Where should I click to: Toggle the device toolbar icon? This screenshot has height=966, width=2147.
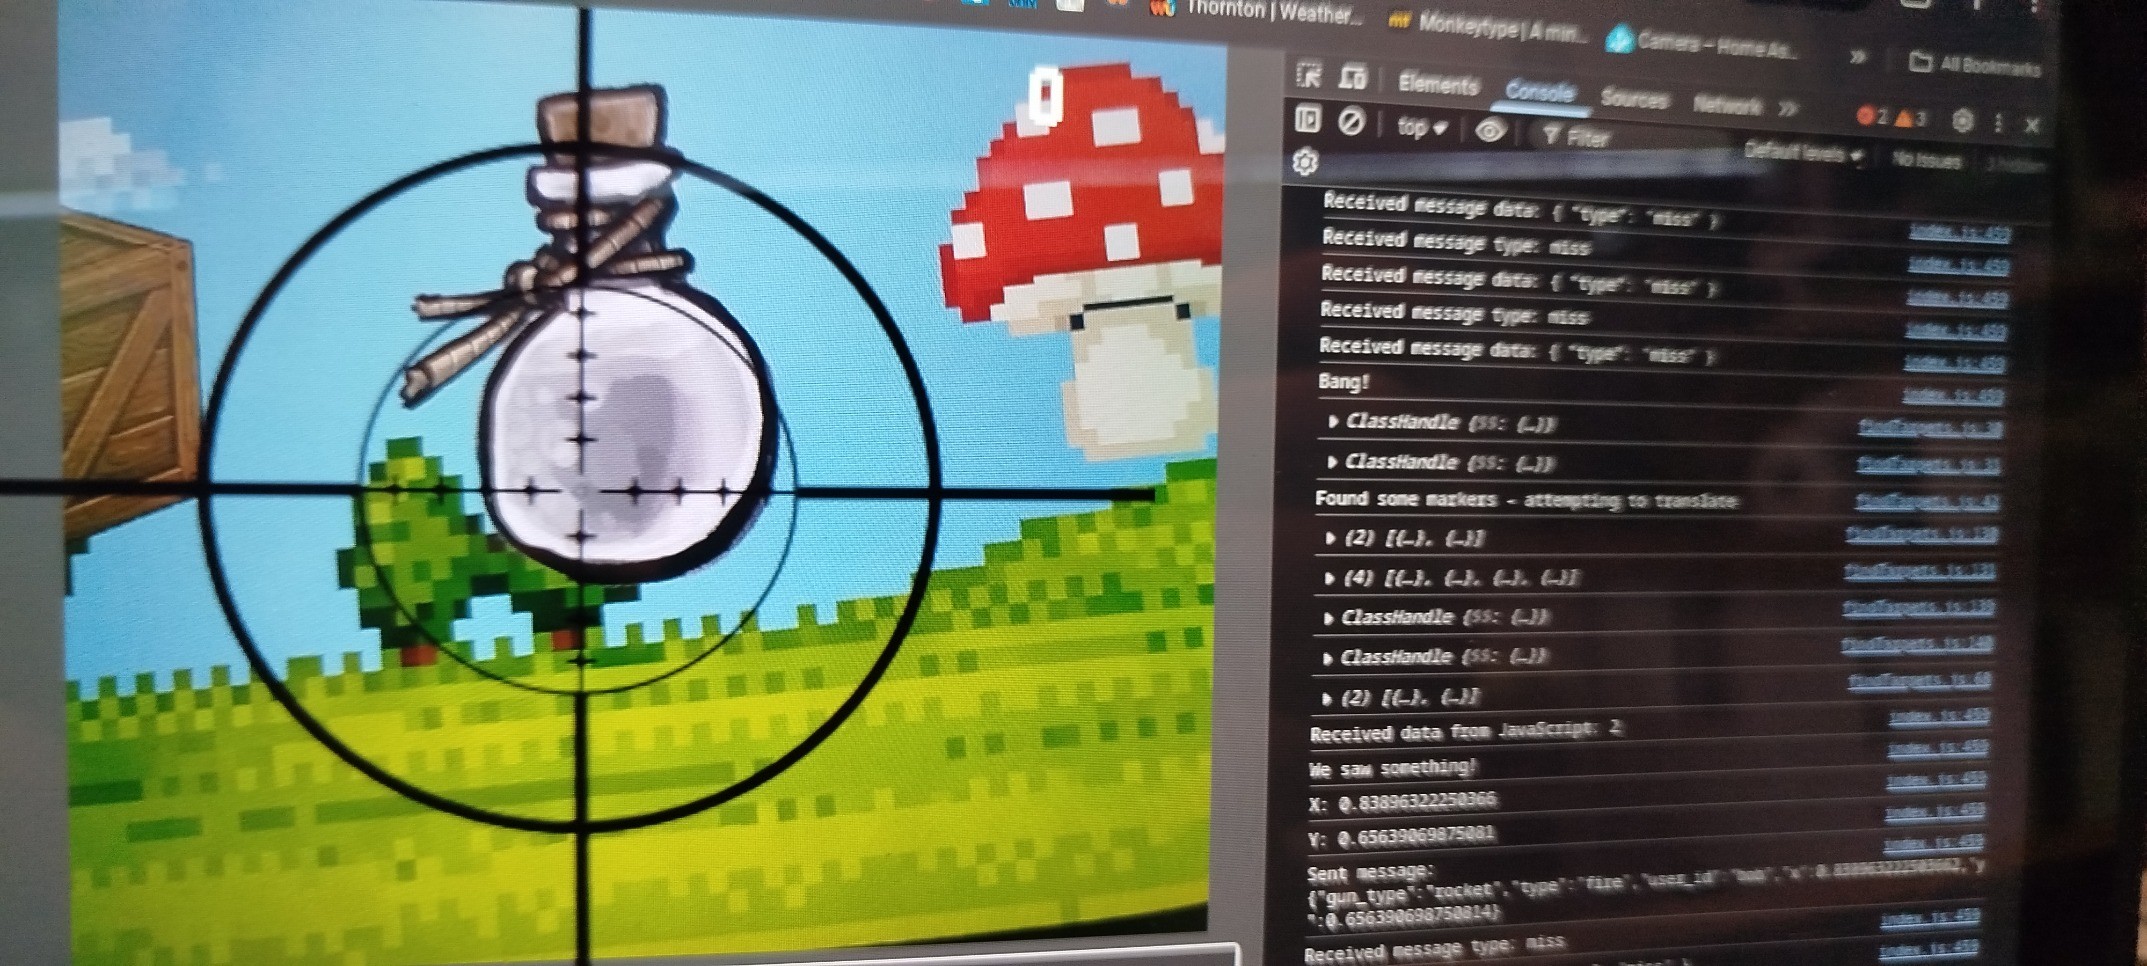1352,76
